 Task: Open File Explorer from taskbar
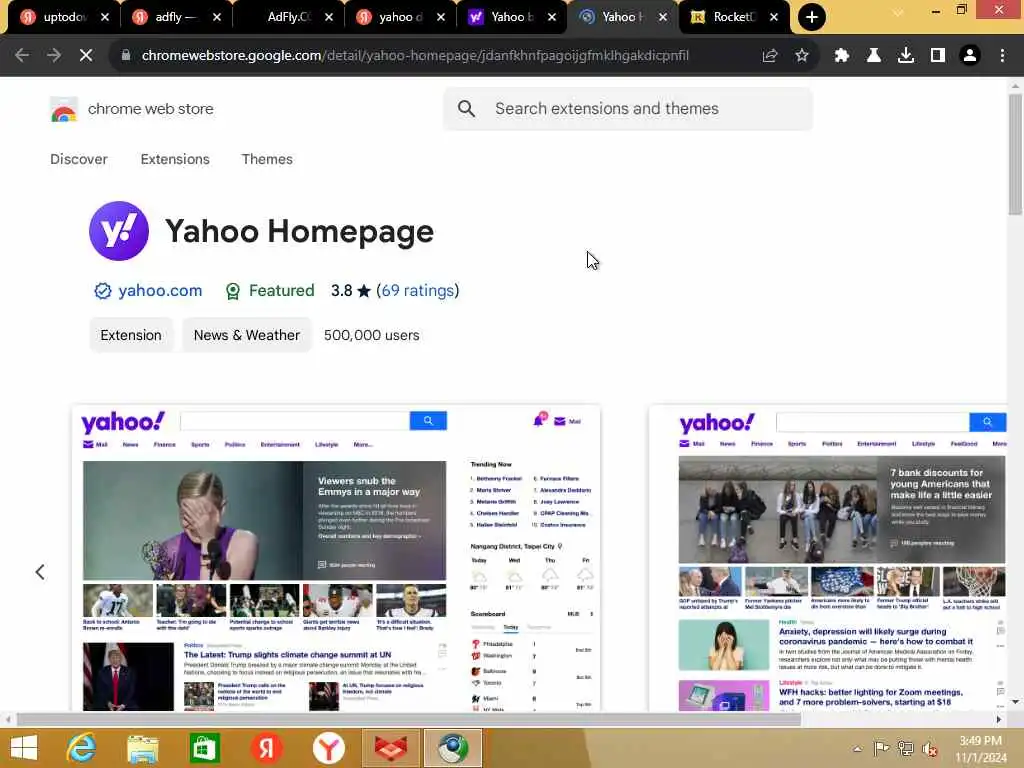coord(142,748)
